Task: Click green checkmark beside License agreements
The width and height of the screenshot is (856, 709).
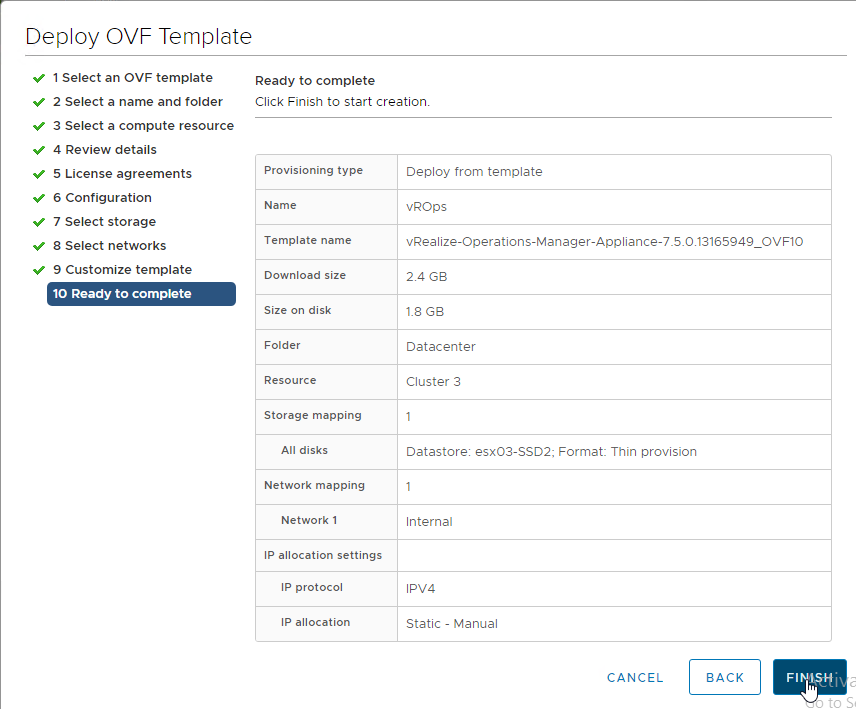Action: [x=39, y=174]
